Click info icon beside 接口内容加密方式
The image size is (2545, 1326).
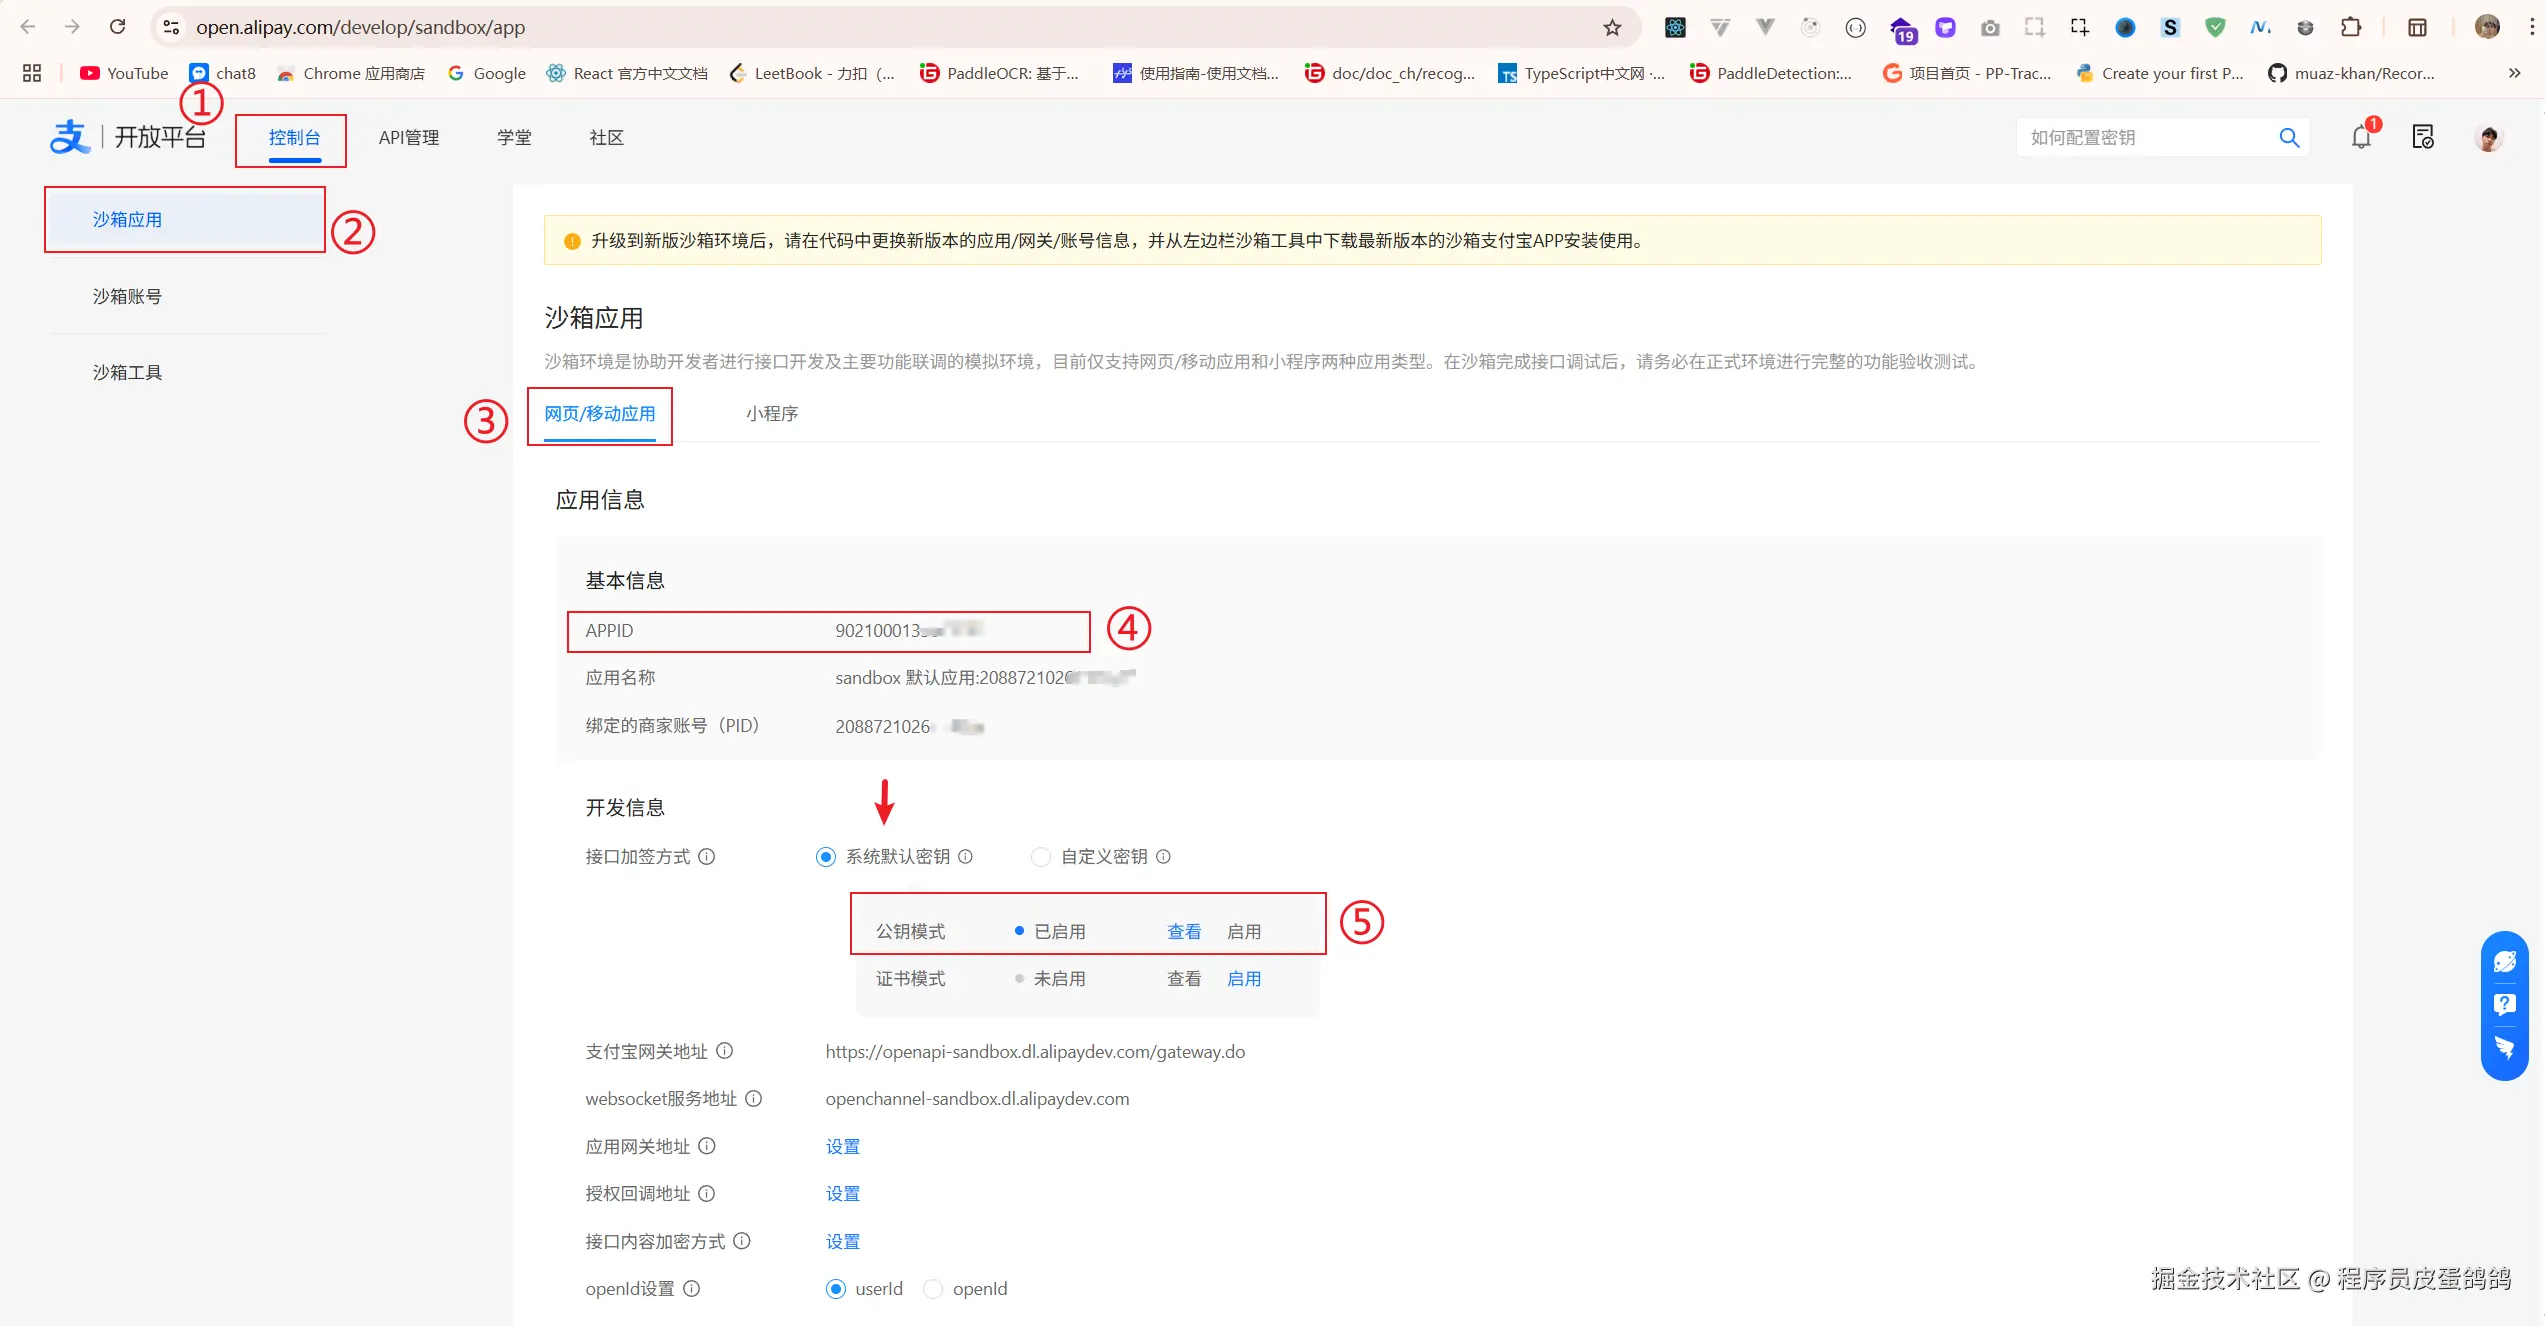click(741, 1241)
